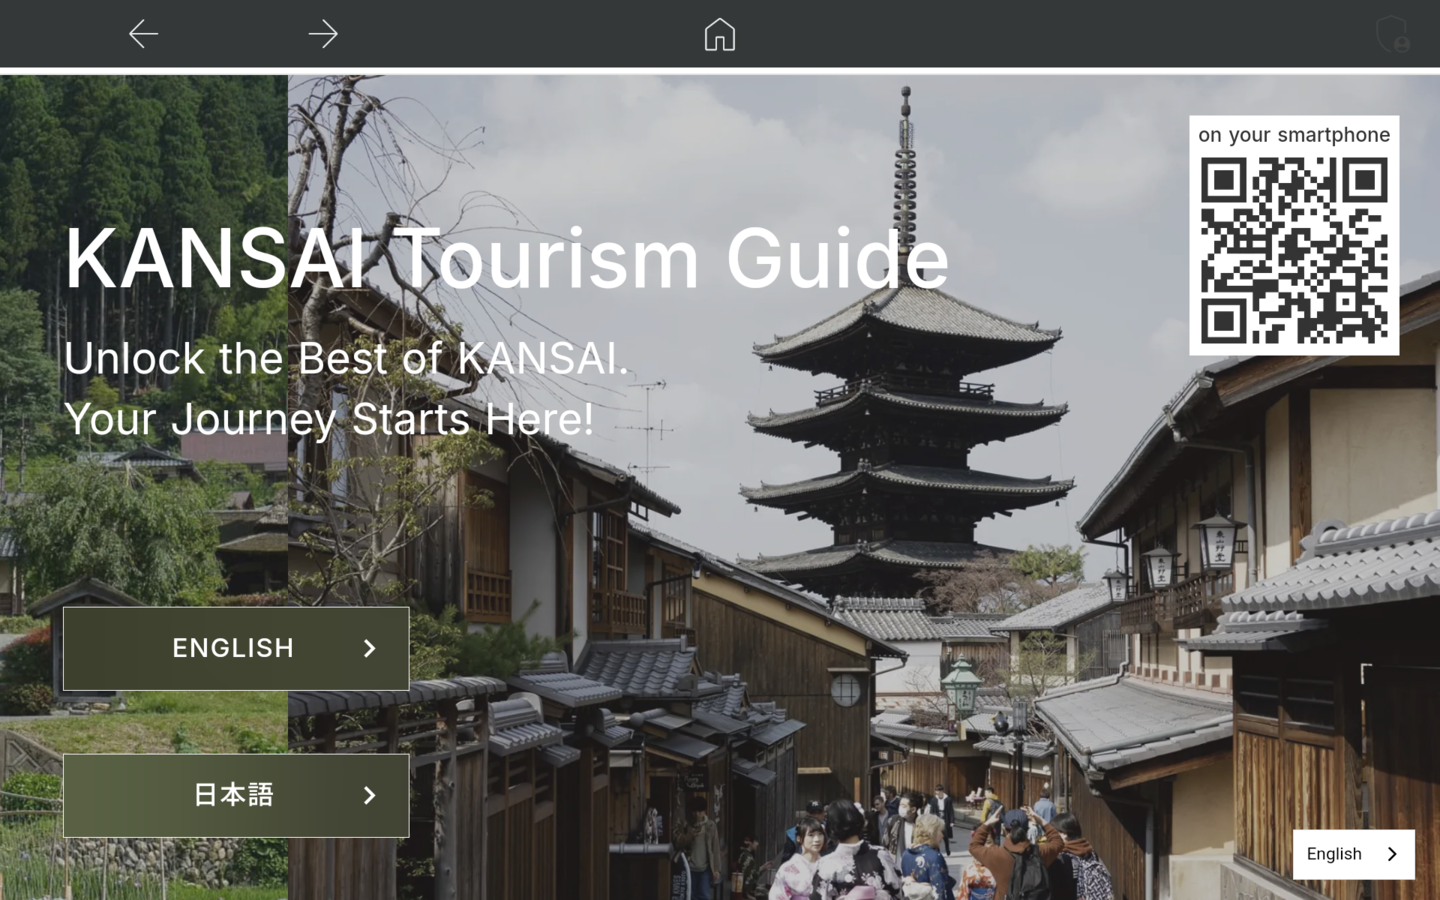The height and width of the screenshot is (900, 1440).
Task: Select the 日本語 language button
Action: pos(235,795)
